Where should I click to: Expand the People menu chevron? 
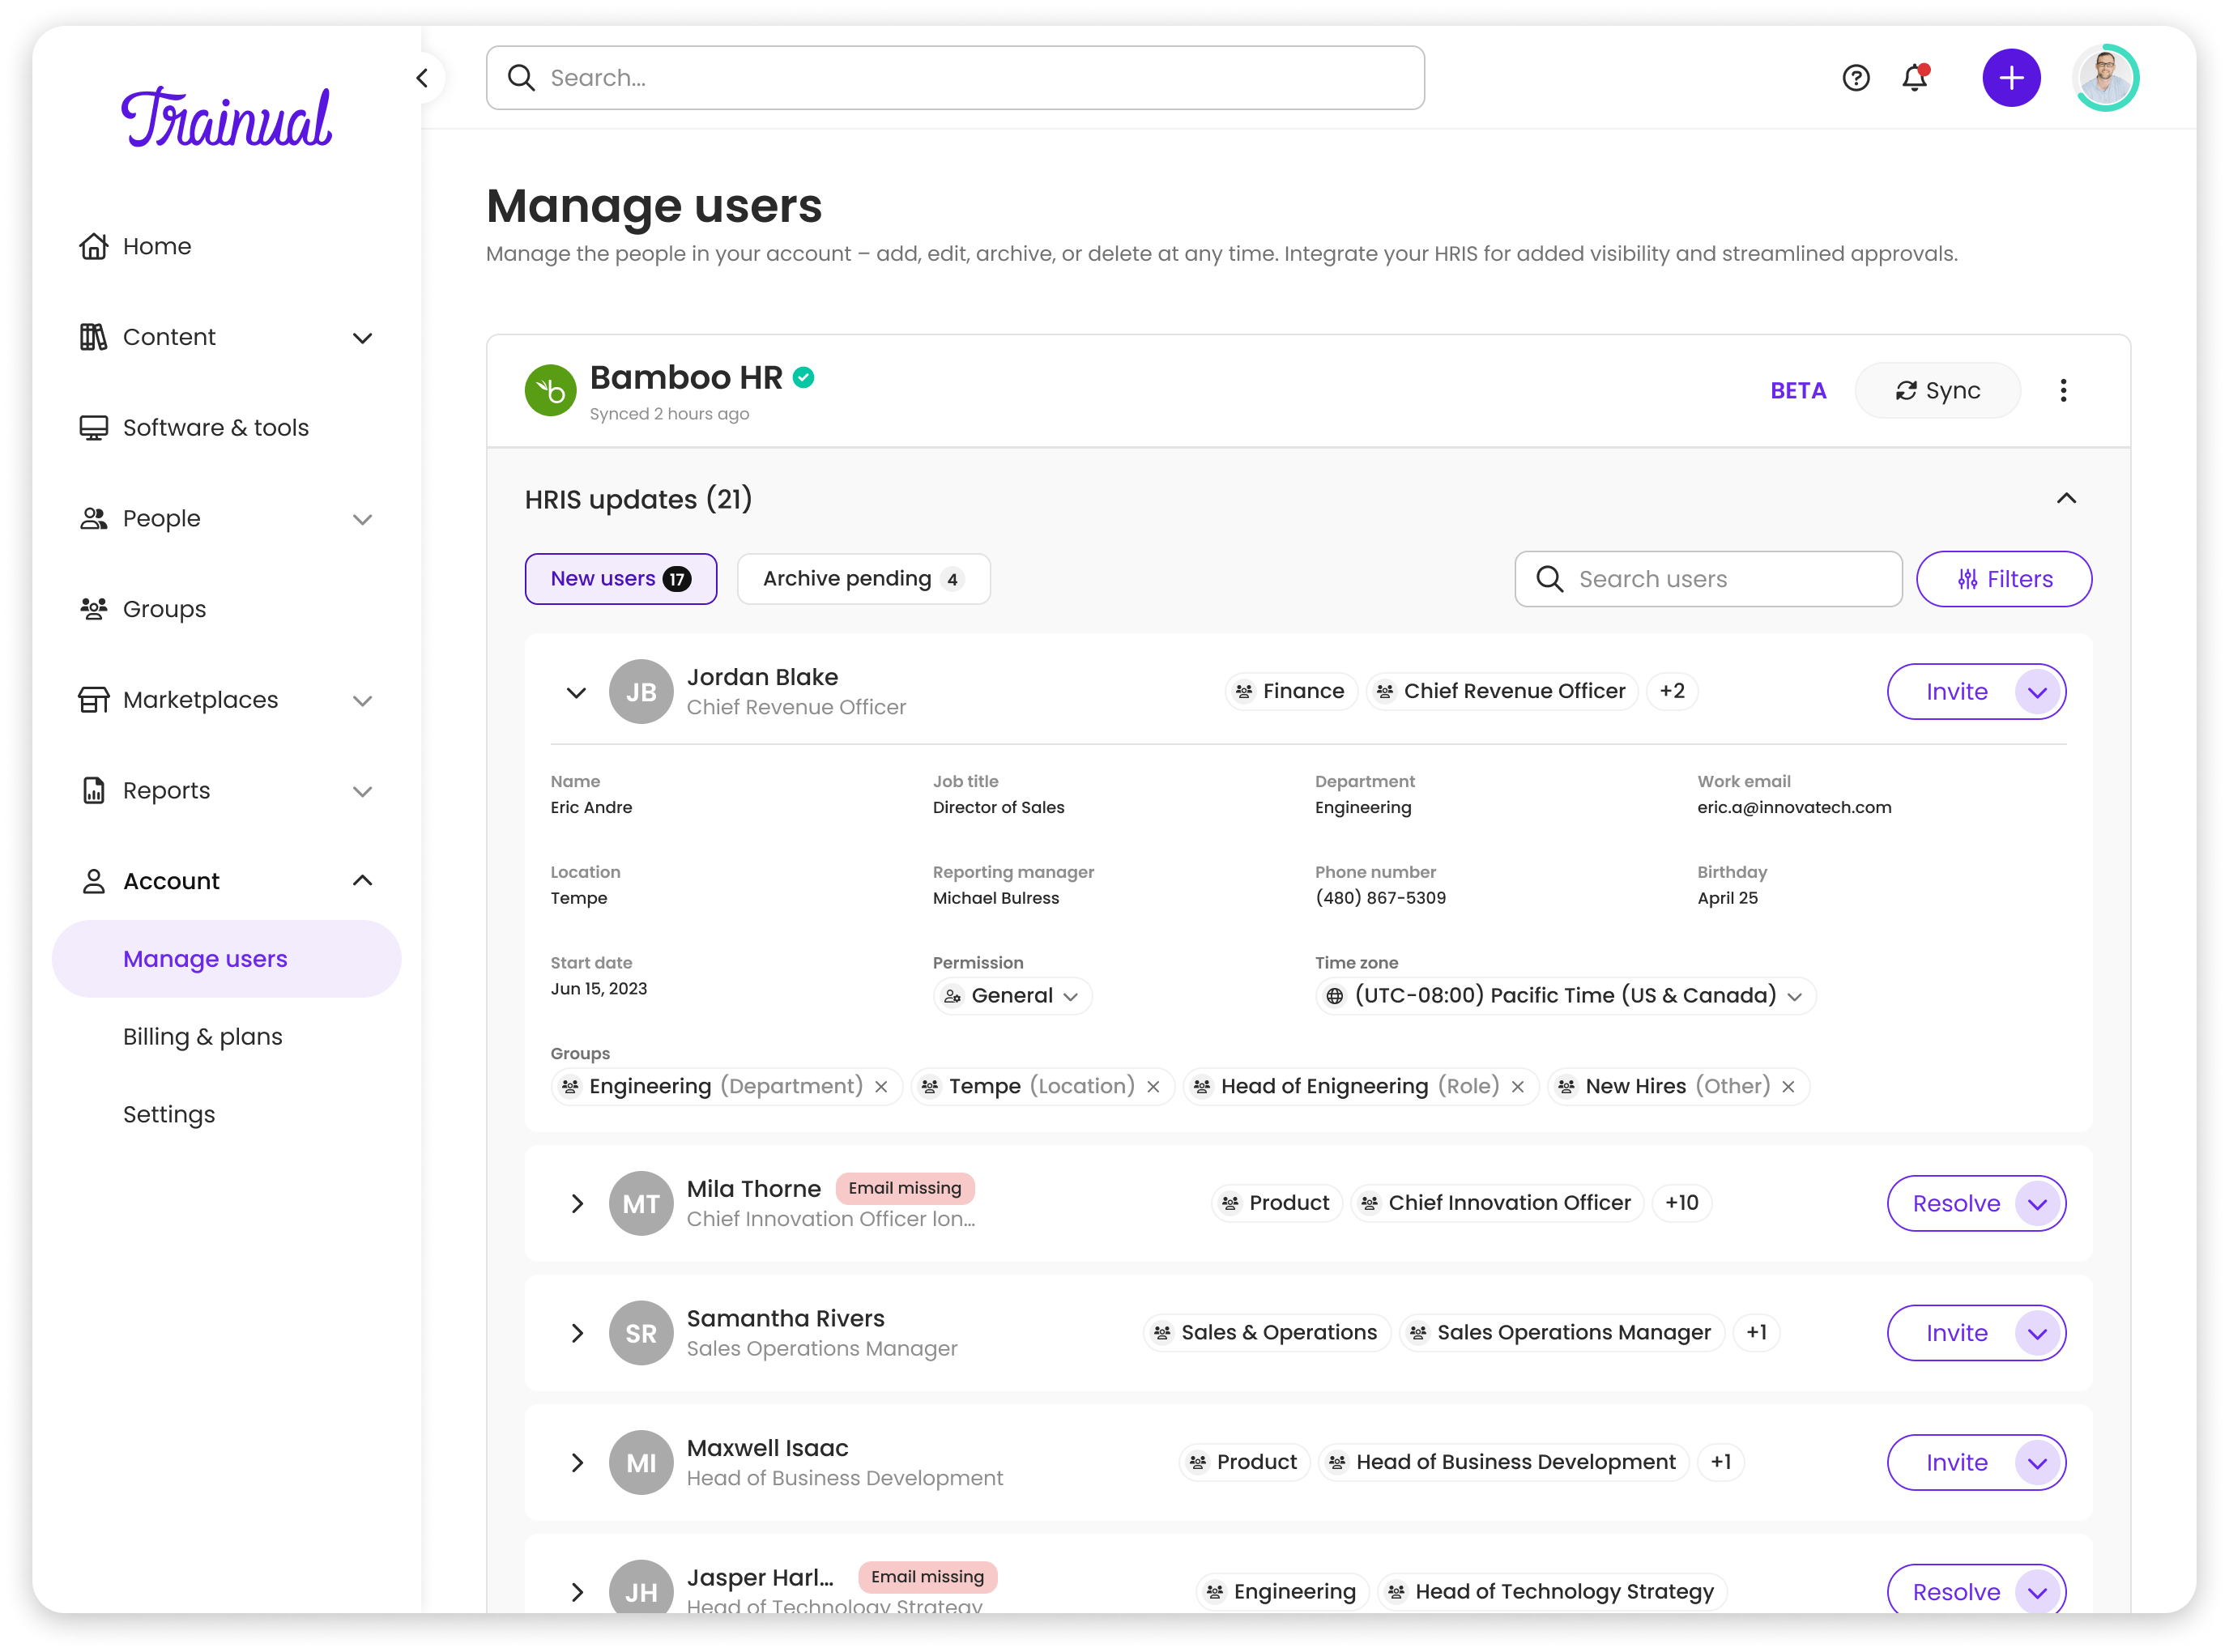coord(362,519)
